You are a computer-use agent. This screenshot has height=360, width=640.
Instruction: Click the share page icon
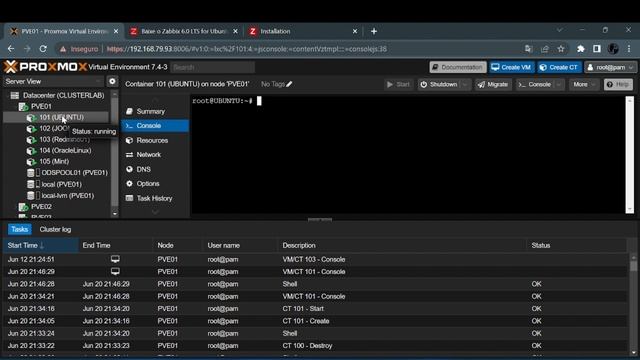(x=544, y=49)
